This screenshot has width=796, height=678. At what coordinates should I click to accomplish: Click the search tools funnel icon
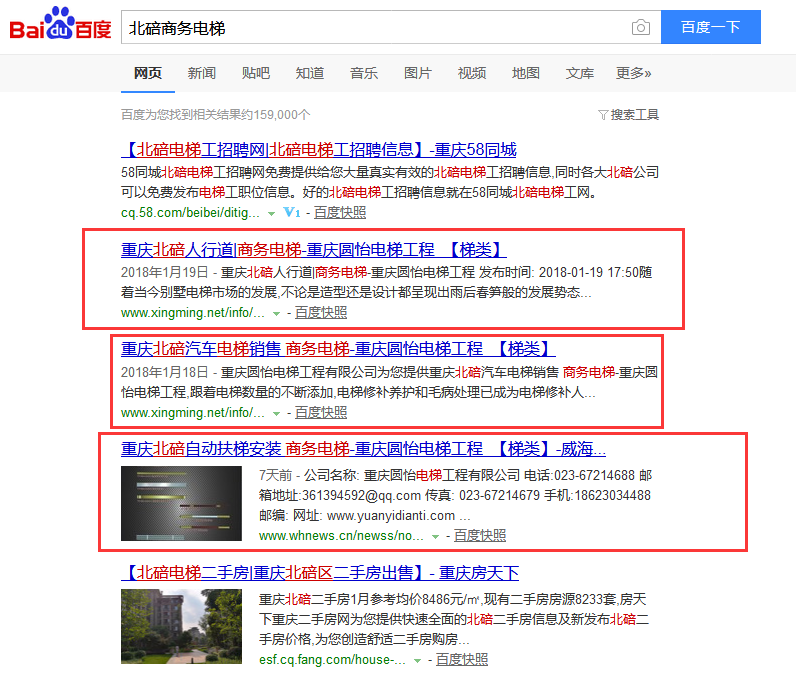(603, 115)
